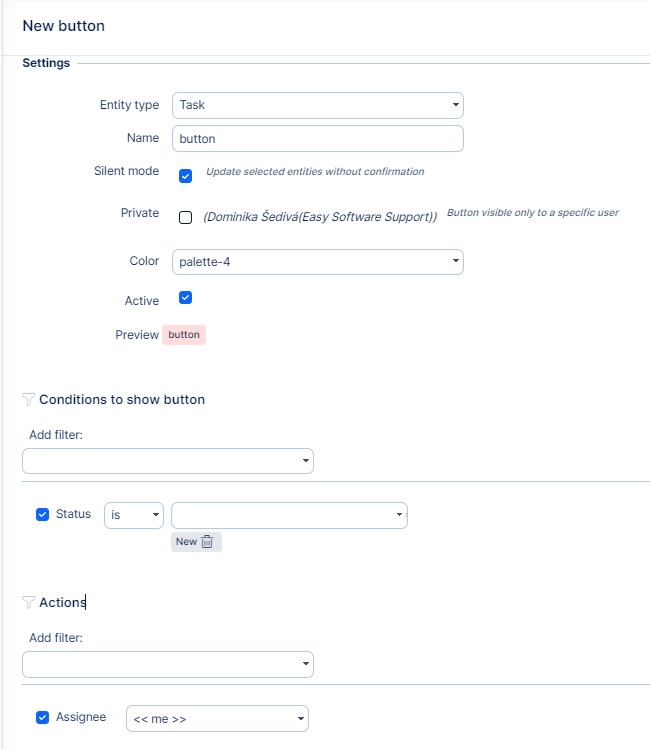Uncheck the Active checkbox
Viewport: 650px width, 749px height.
[185, 298]
